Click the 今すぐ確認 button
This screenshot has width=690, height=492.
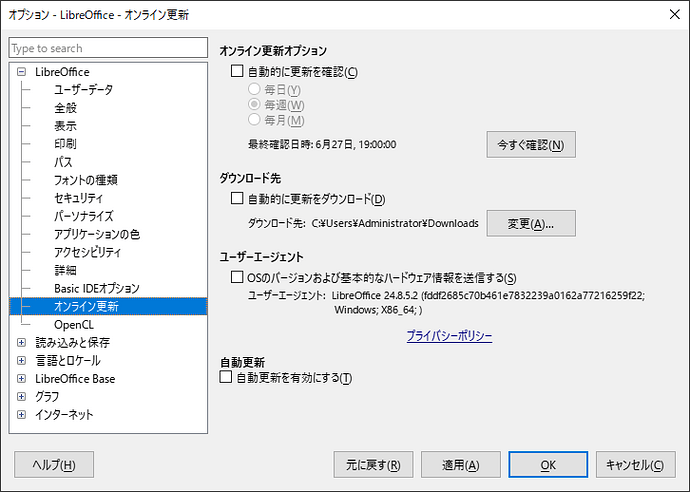[x=531, y=144]
